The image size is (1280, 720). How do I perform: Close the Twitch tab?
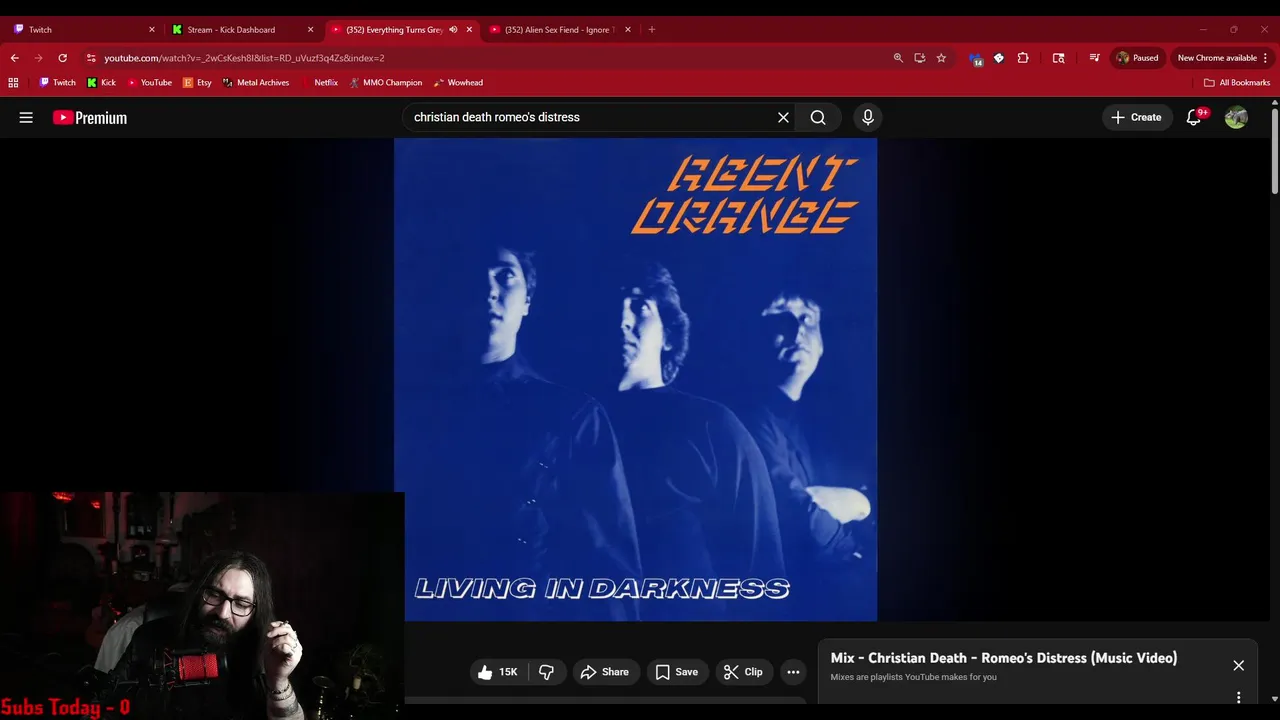[152, 30]
